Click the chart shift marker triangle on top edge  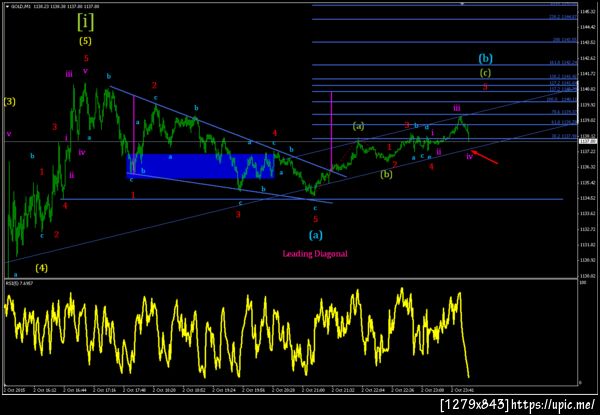pyautogui.click(x=462, y=3)
